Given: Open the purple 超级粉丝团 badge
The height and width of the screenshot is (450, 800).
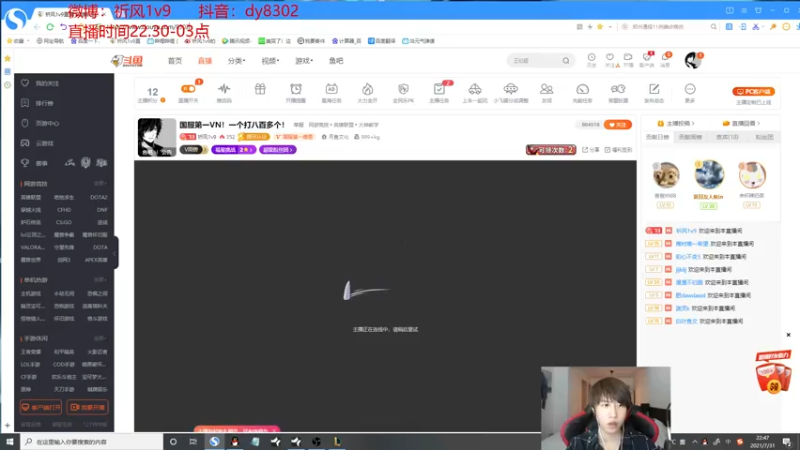Looking at the screenshot, I should pyautogui.click(x=278, y=149).
